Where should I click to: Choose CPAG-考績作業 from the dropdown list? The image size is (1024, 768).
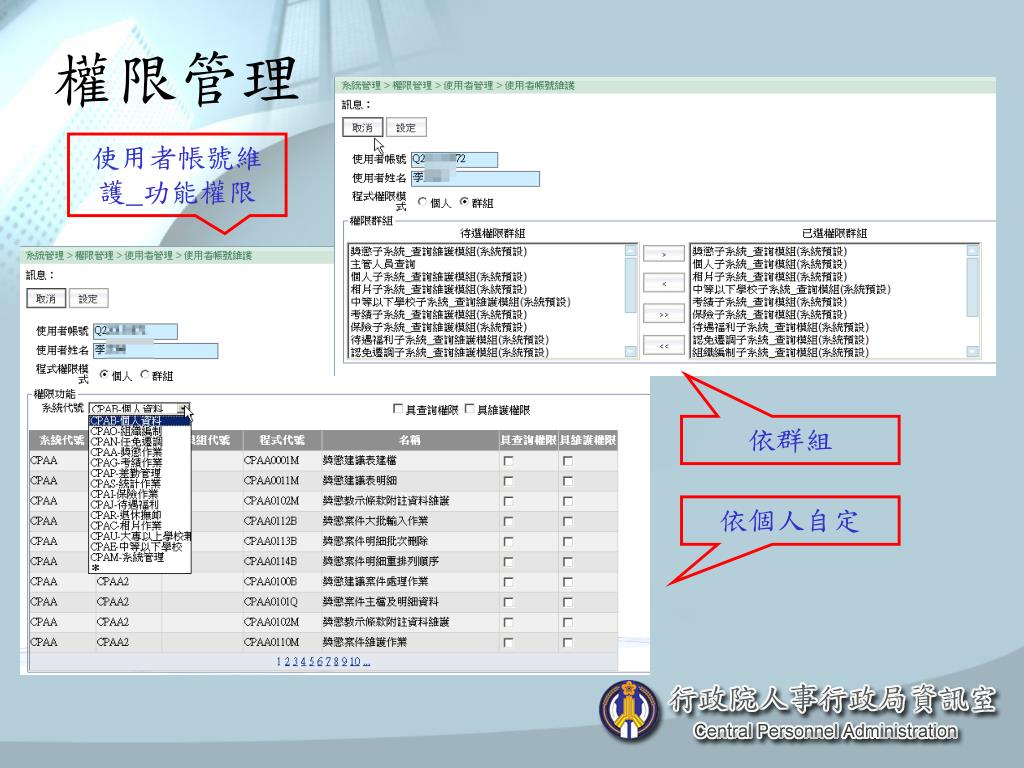click(x=140, y=462)
